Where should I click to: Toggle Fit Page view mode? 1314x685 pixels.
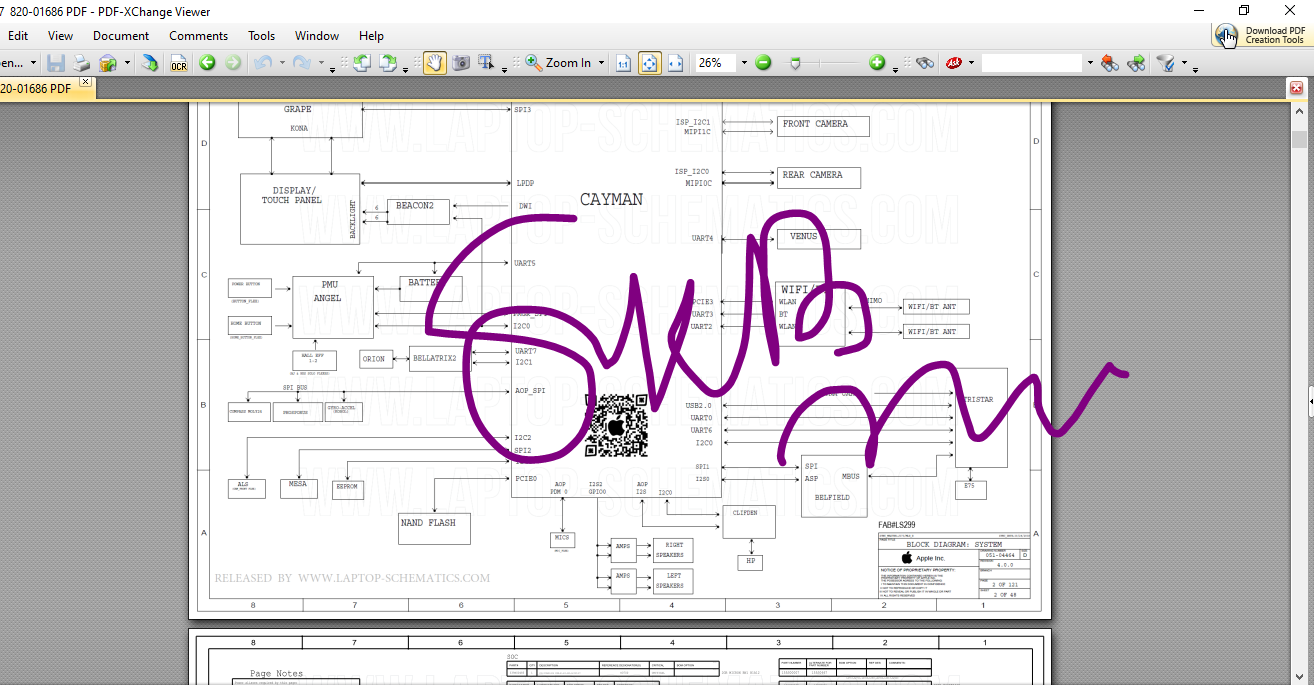click(650, 63)
